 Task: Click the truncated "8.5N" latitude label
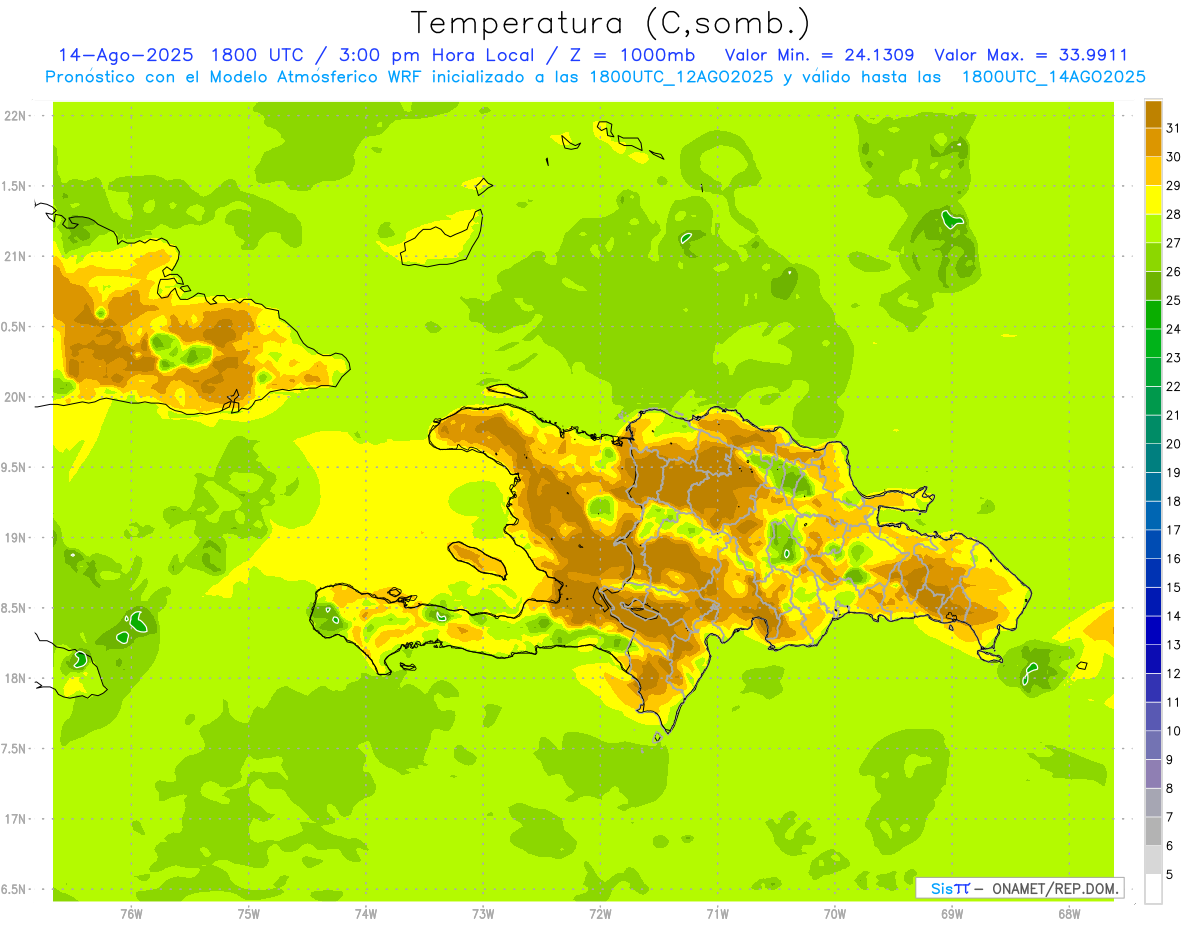point(14,608)
